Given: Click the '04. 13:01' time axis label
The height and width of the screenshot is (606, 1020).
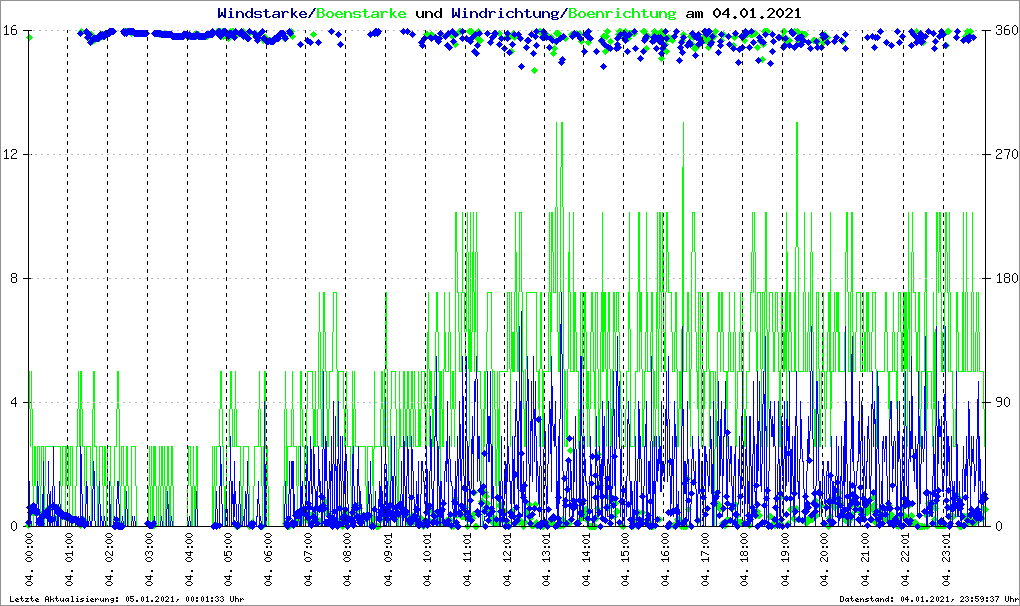Looking at the screenshot, I should tap(546, 560).
